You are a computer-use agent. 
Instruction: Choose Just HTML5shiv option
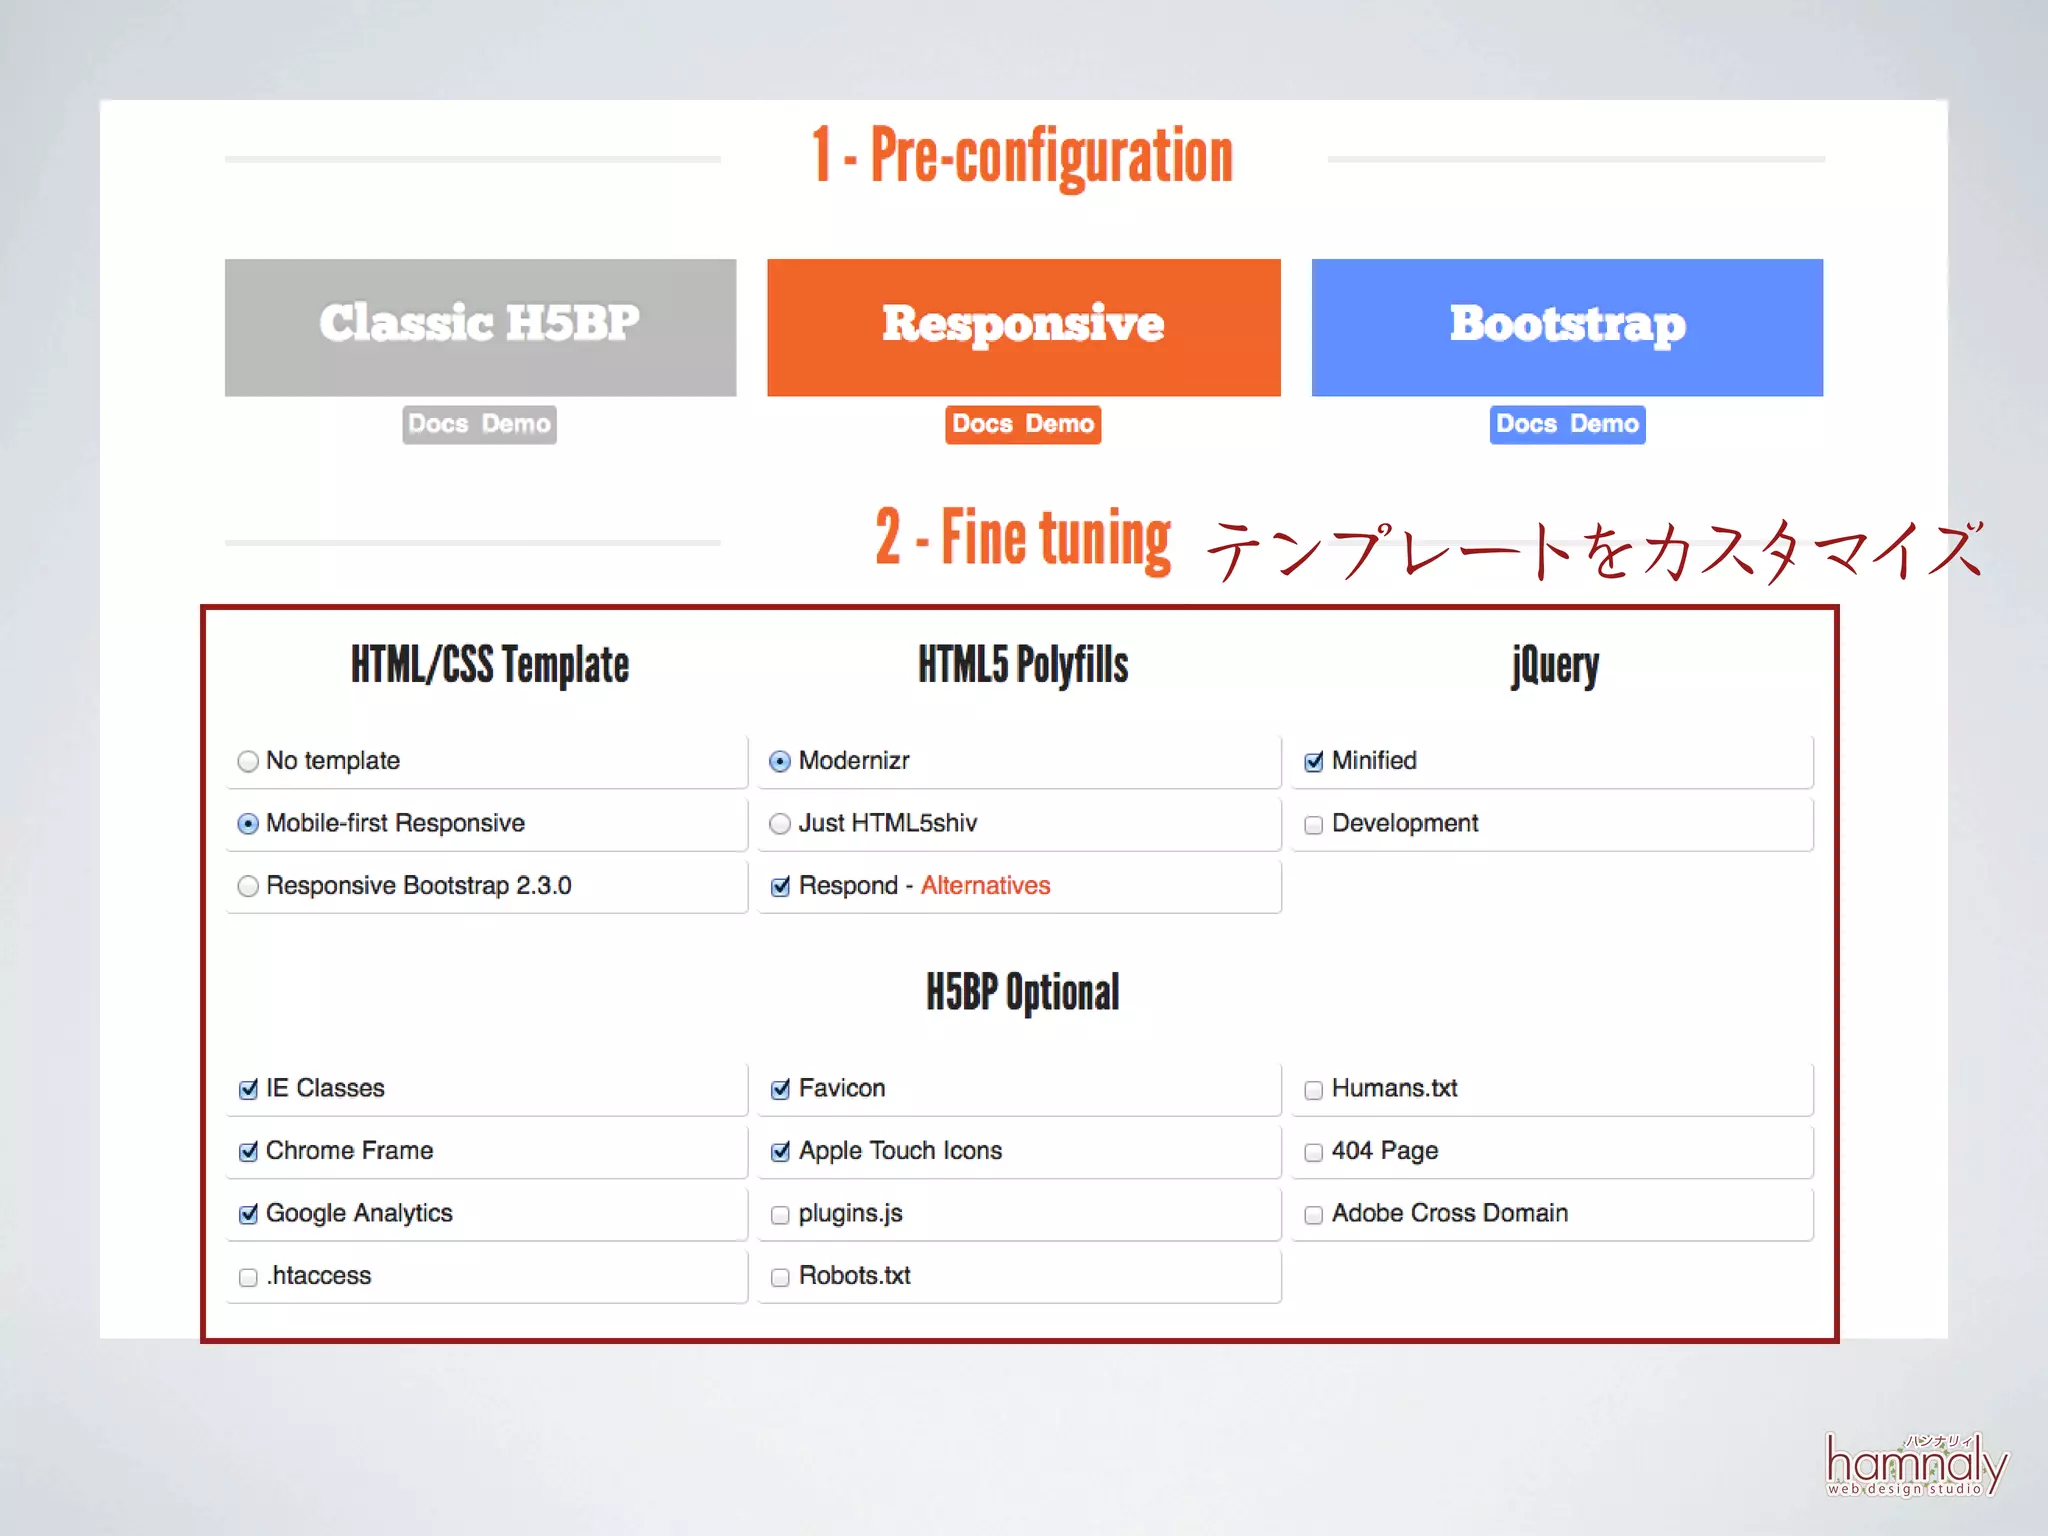point(780,824)
